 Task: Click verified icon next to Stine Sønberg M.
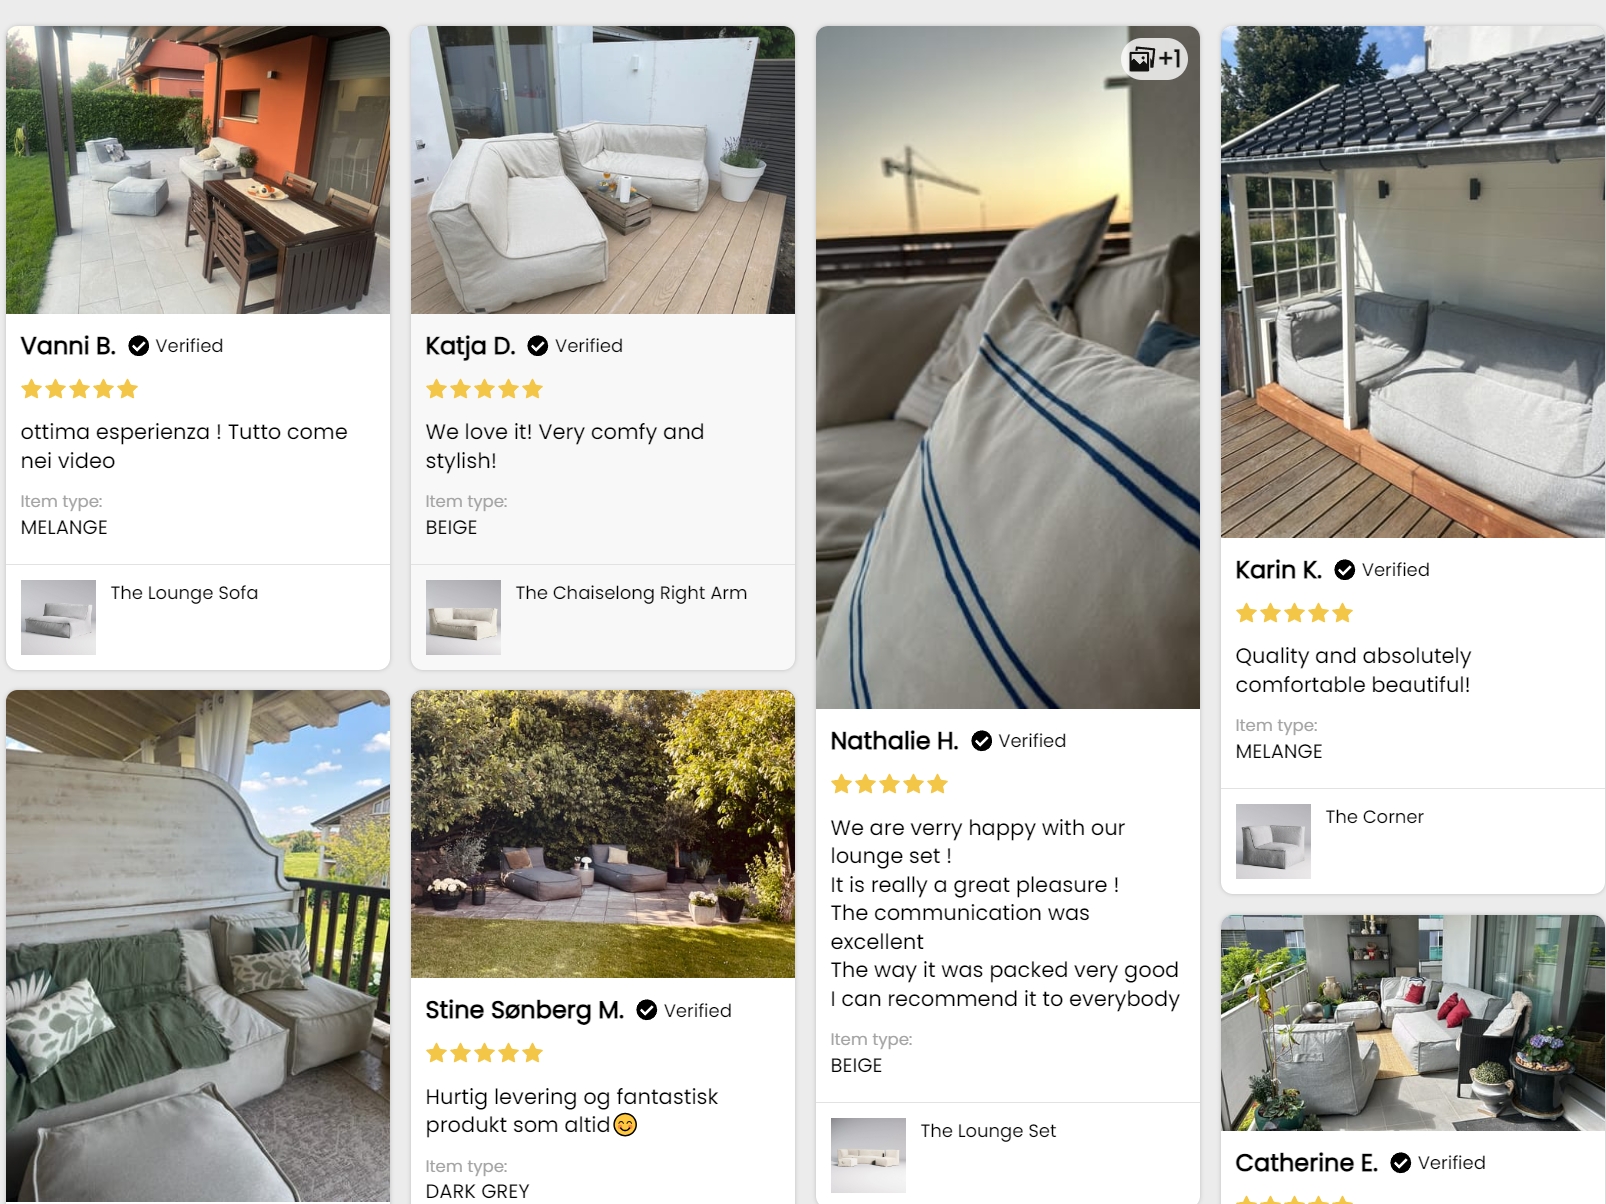(647, 1010)
